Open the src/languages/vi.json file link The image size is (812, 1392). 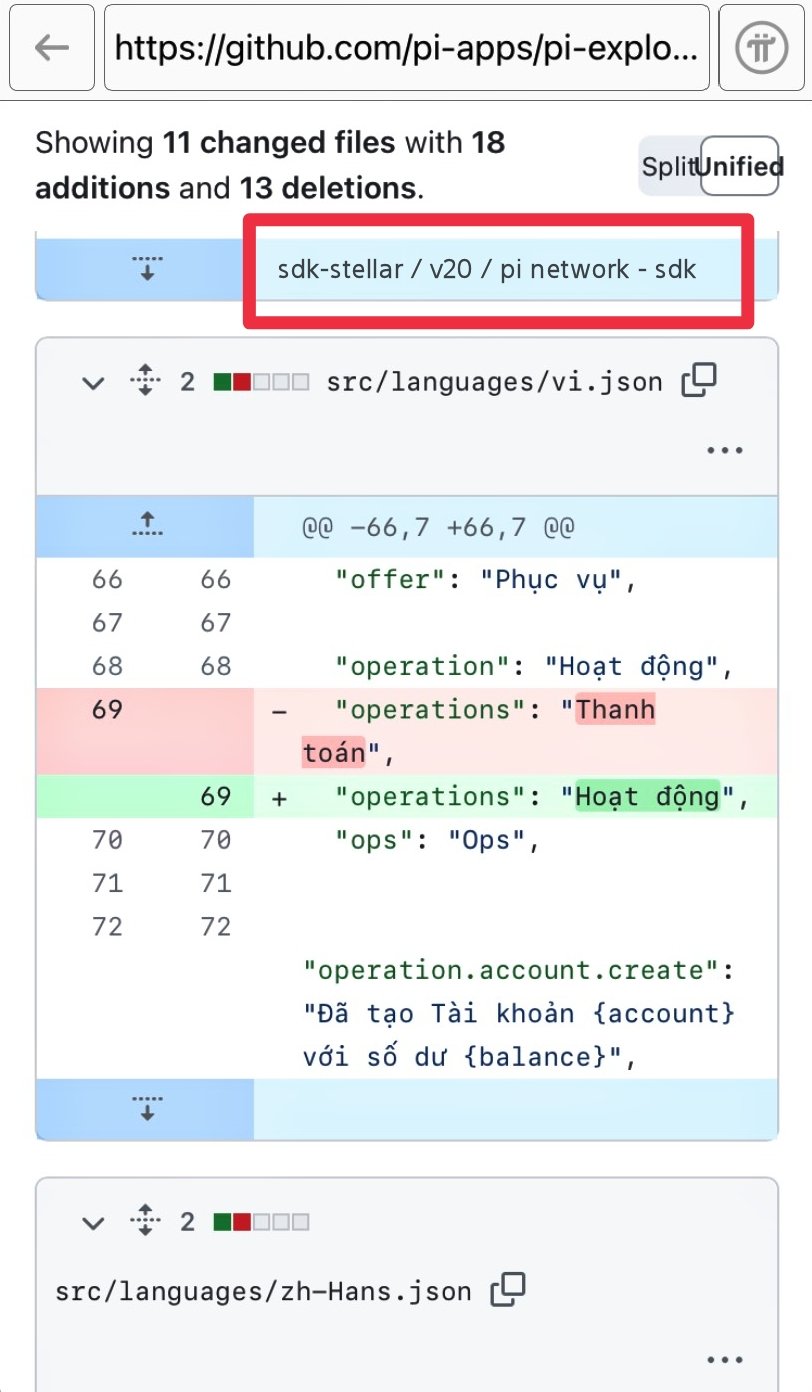[x=494, y=381]
